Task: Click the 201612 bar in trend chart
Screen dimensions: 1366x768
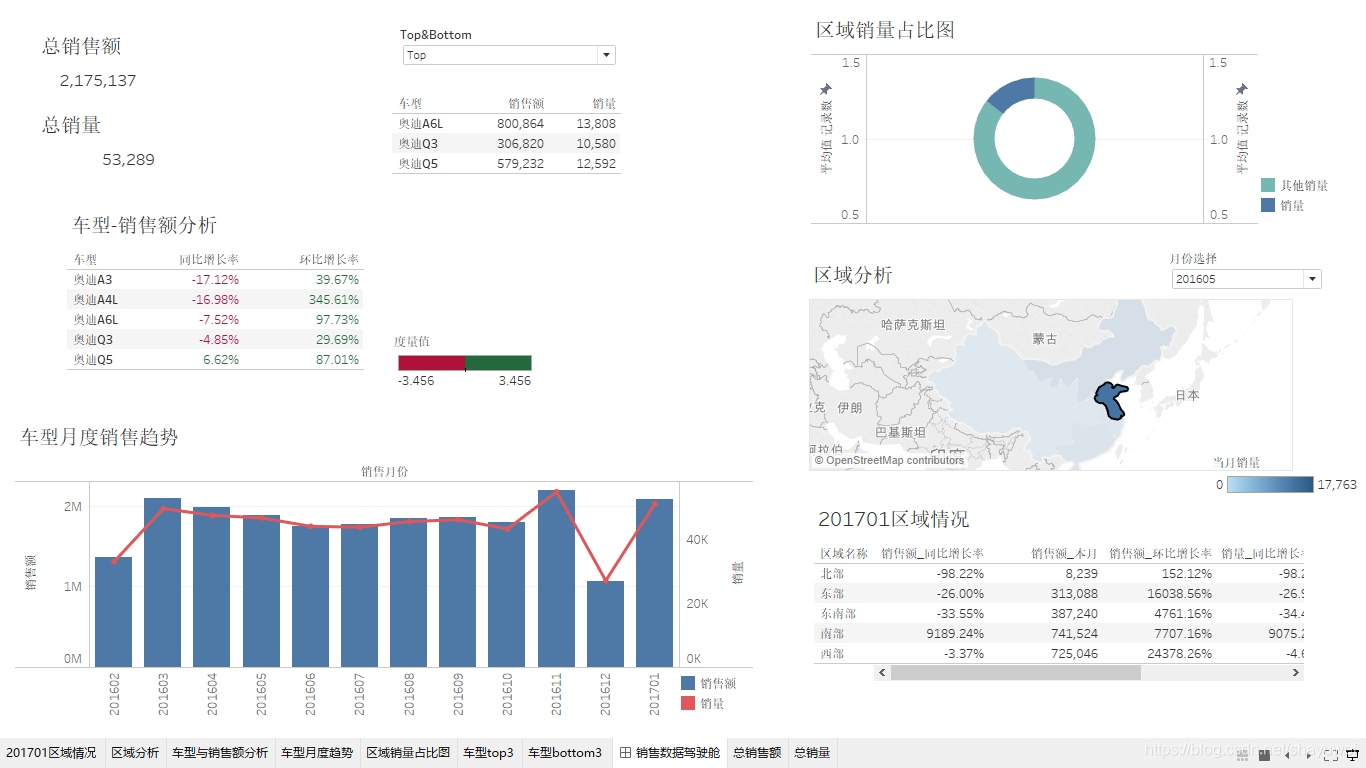Action: coord(605,624)
